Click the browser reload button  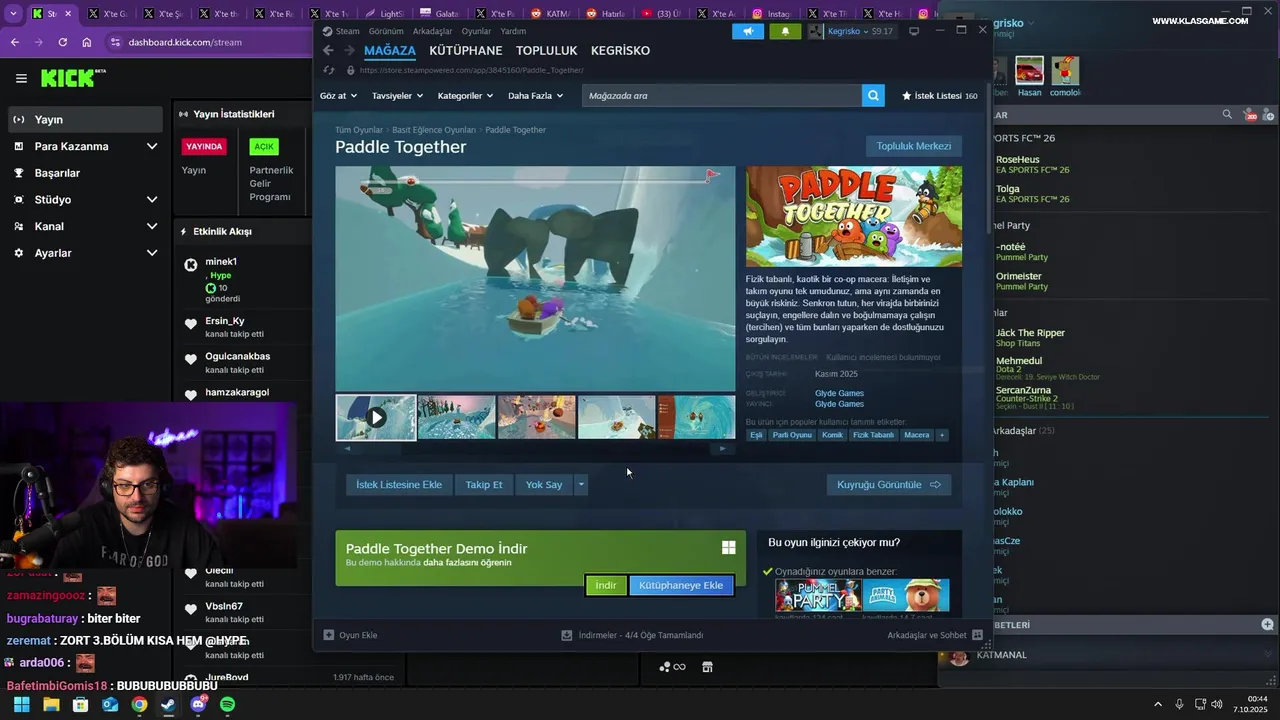[x=63, y=42]
